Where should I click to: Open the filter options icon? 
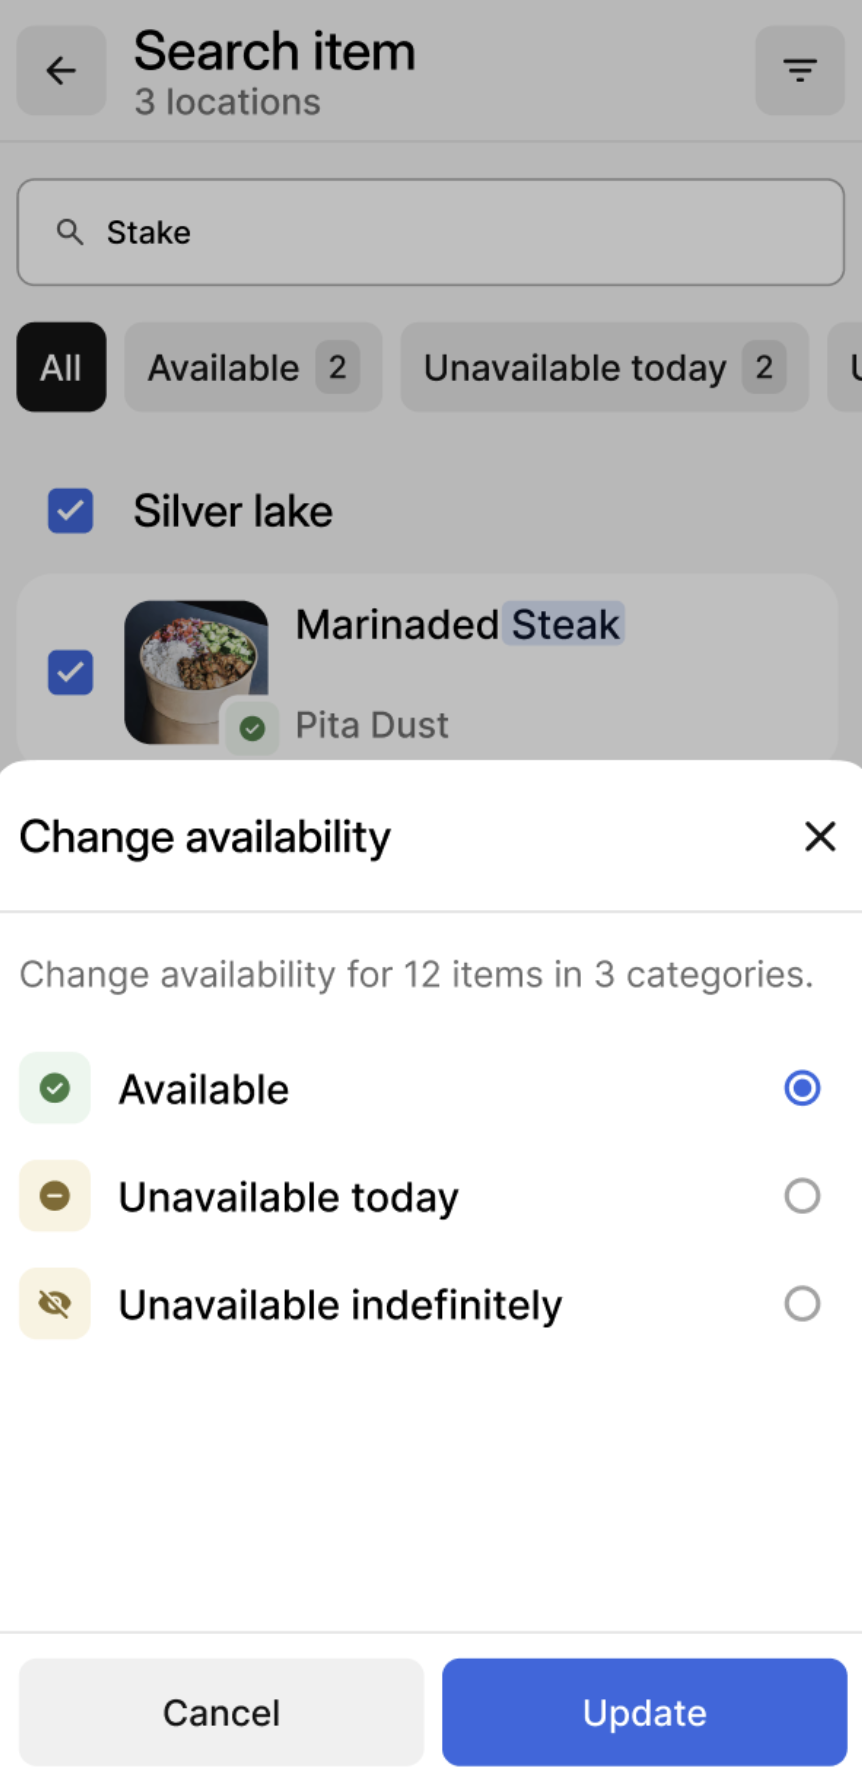(x=799, y=71)
